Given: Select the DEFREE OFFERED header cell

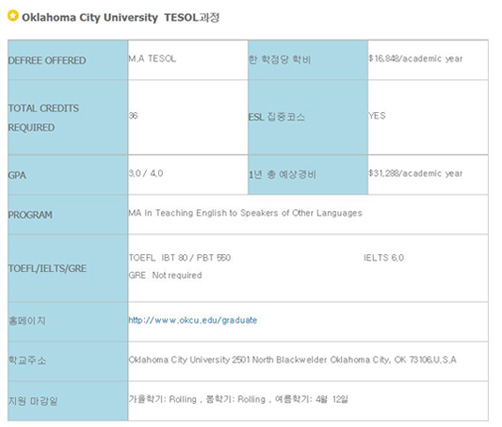Looking at the screenshot, I should click(x=68, y=60).
